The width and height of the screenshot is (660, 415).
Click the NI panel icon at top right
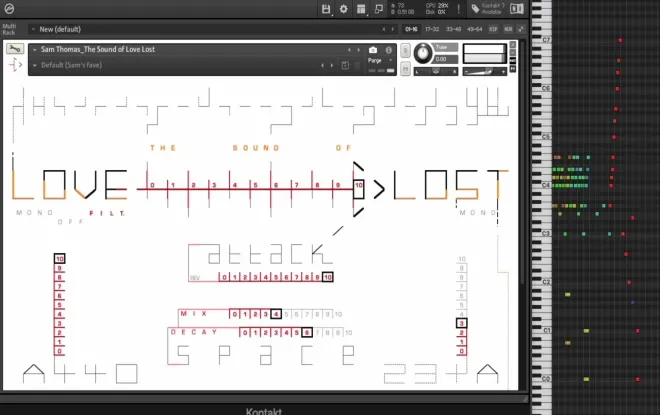click(517, 9)
